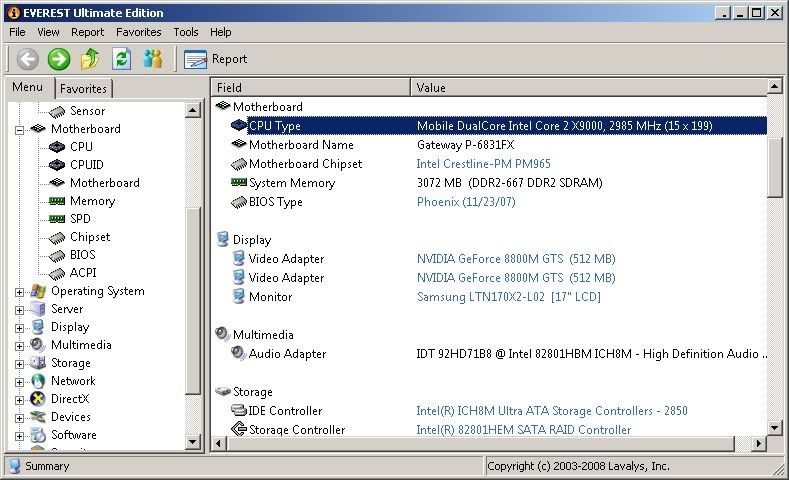Open Intel 82801HEM SATA RAID Controller link
The width and height of the screenshot is (789, 480).
523,430
